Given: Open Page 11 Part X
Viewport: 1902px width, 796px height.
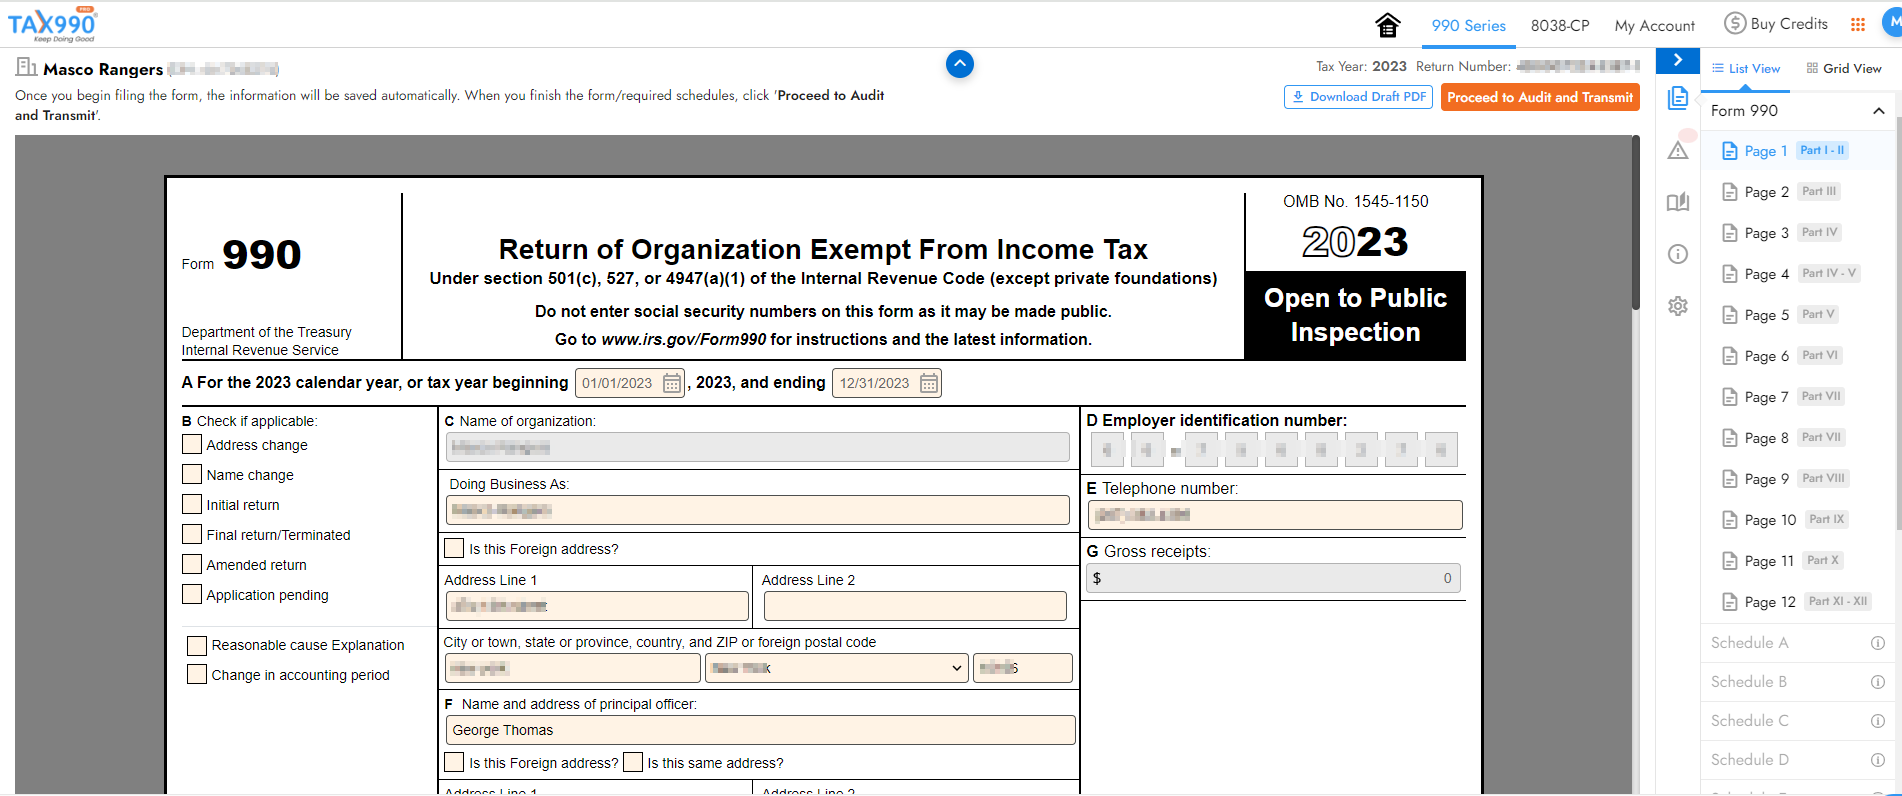Looking at the screenshot, I should click(x=1797, y=561).
